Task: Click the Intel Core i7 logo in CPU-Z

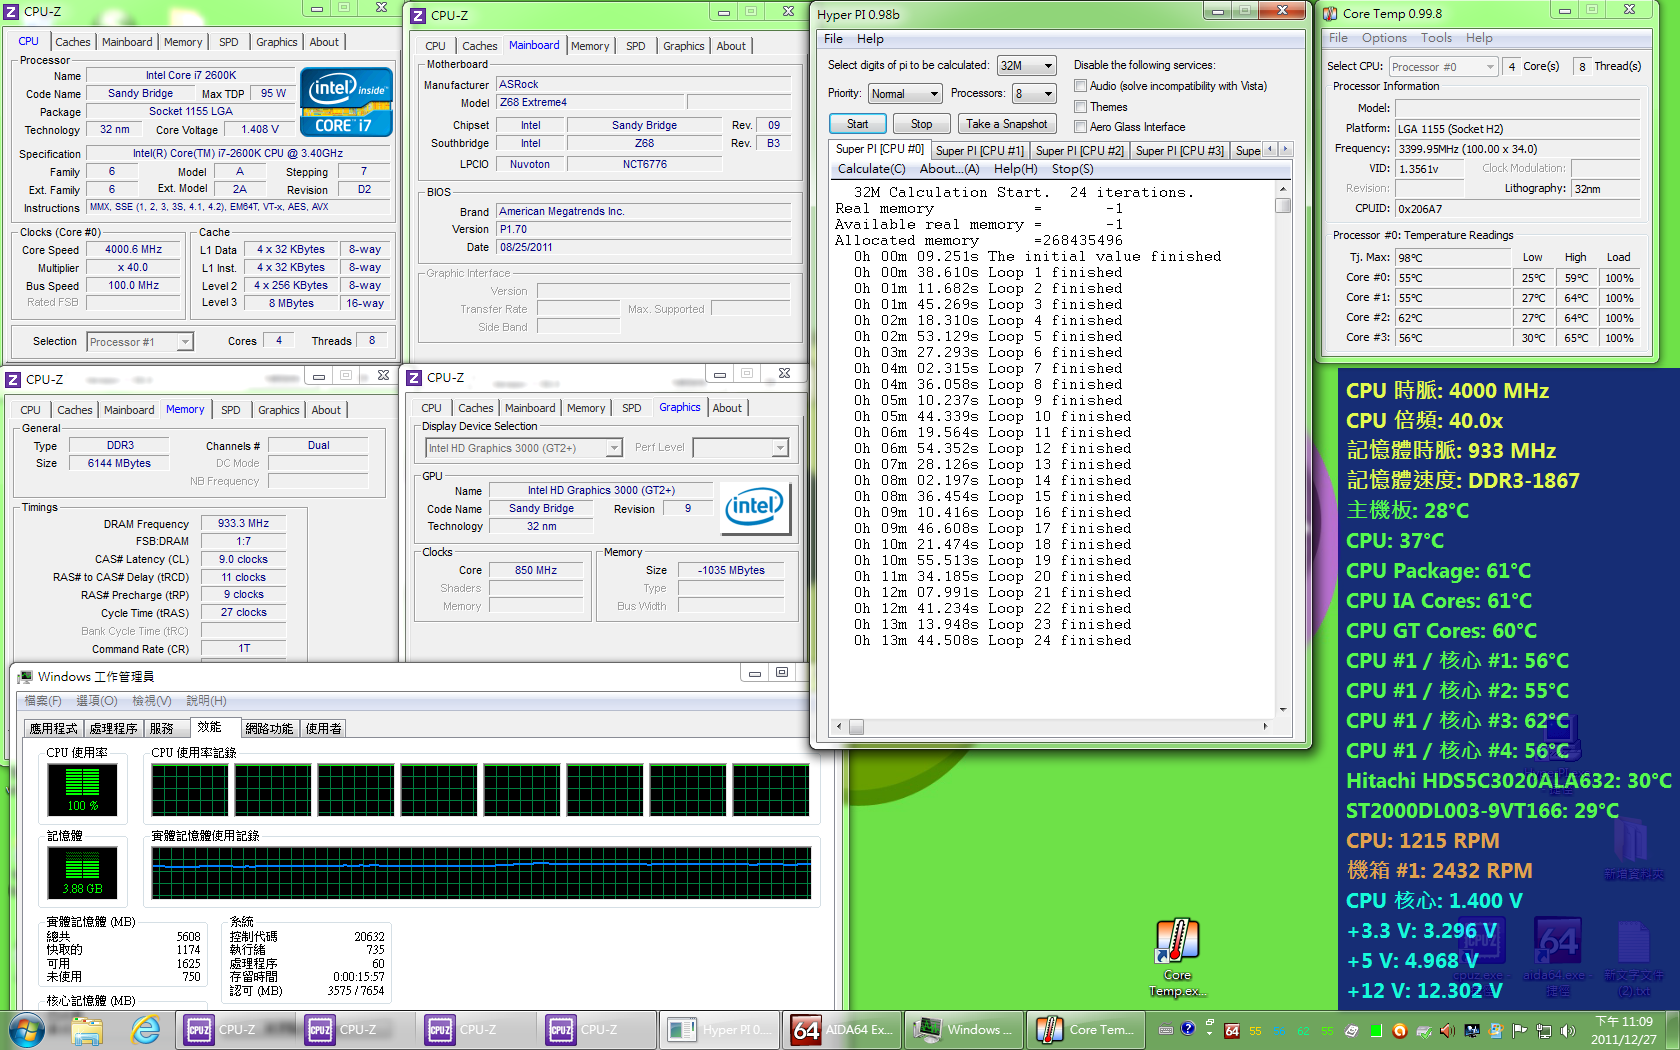Action: coord(346,102)
